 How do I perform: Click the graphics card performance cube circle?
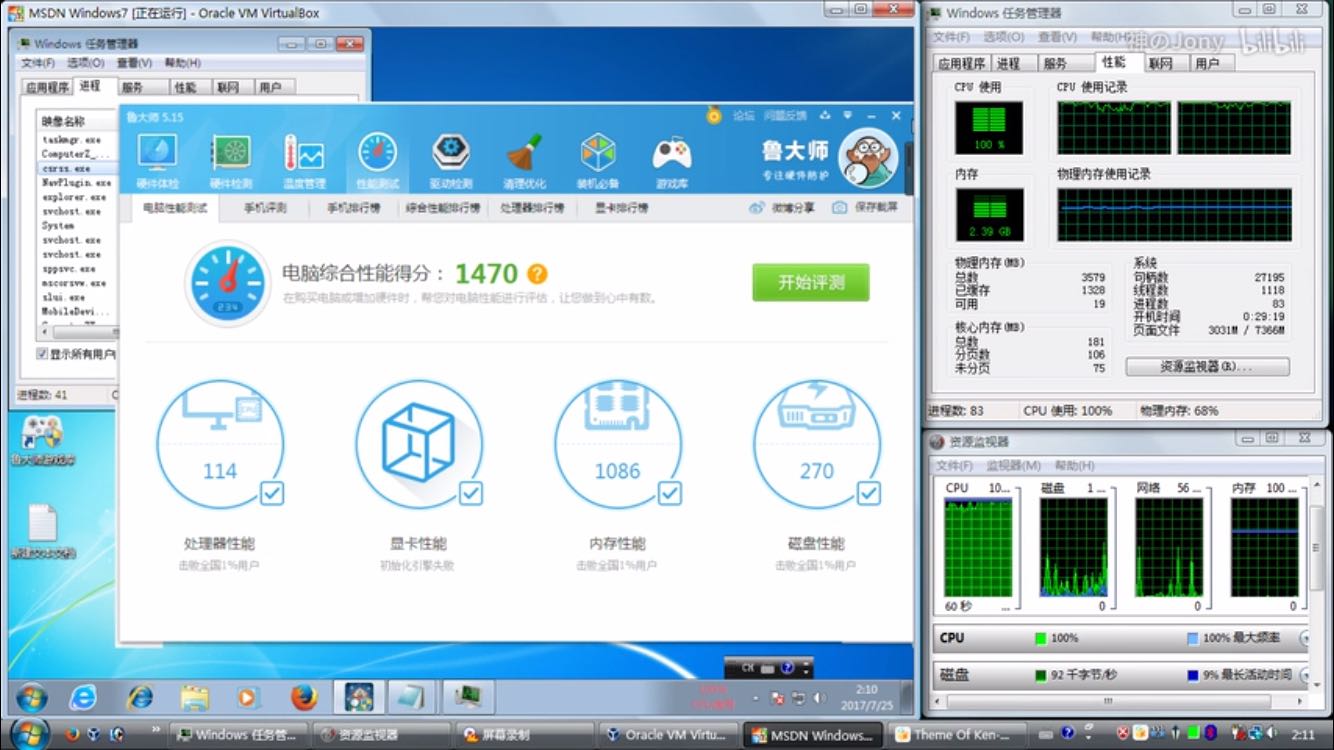click(419, 445)
